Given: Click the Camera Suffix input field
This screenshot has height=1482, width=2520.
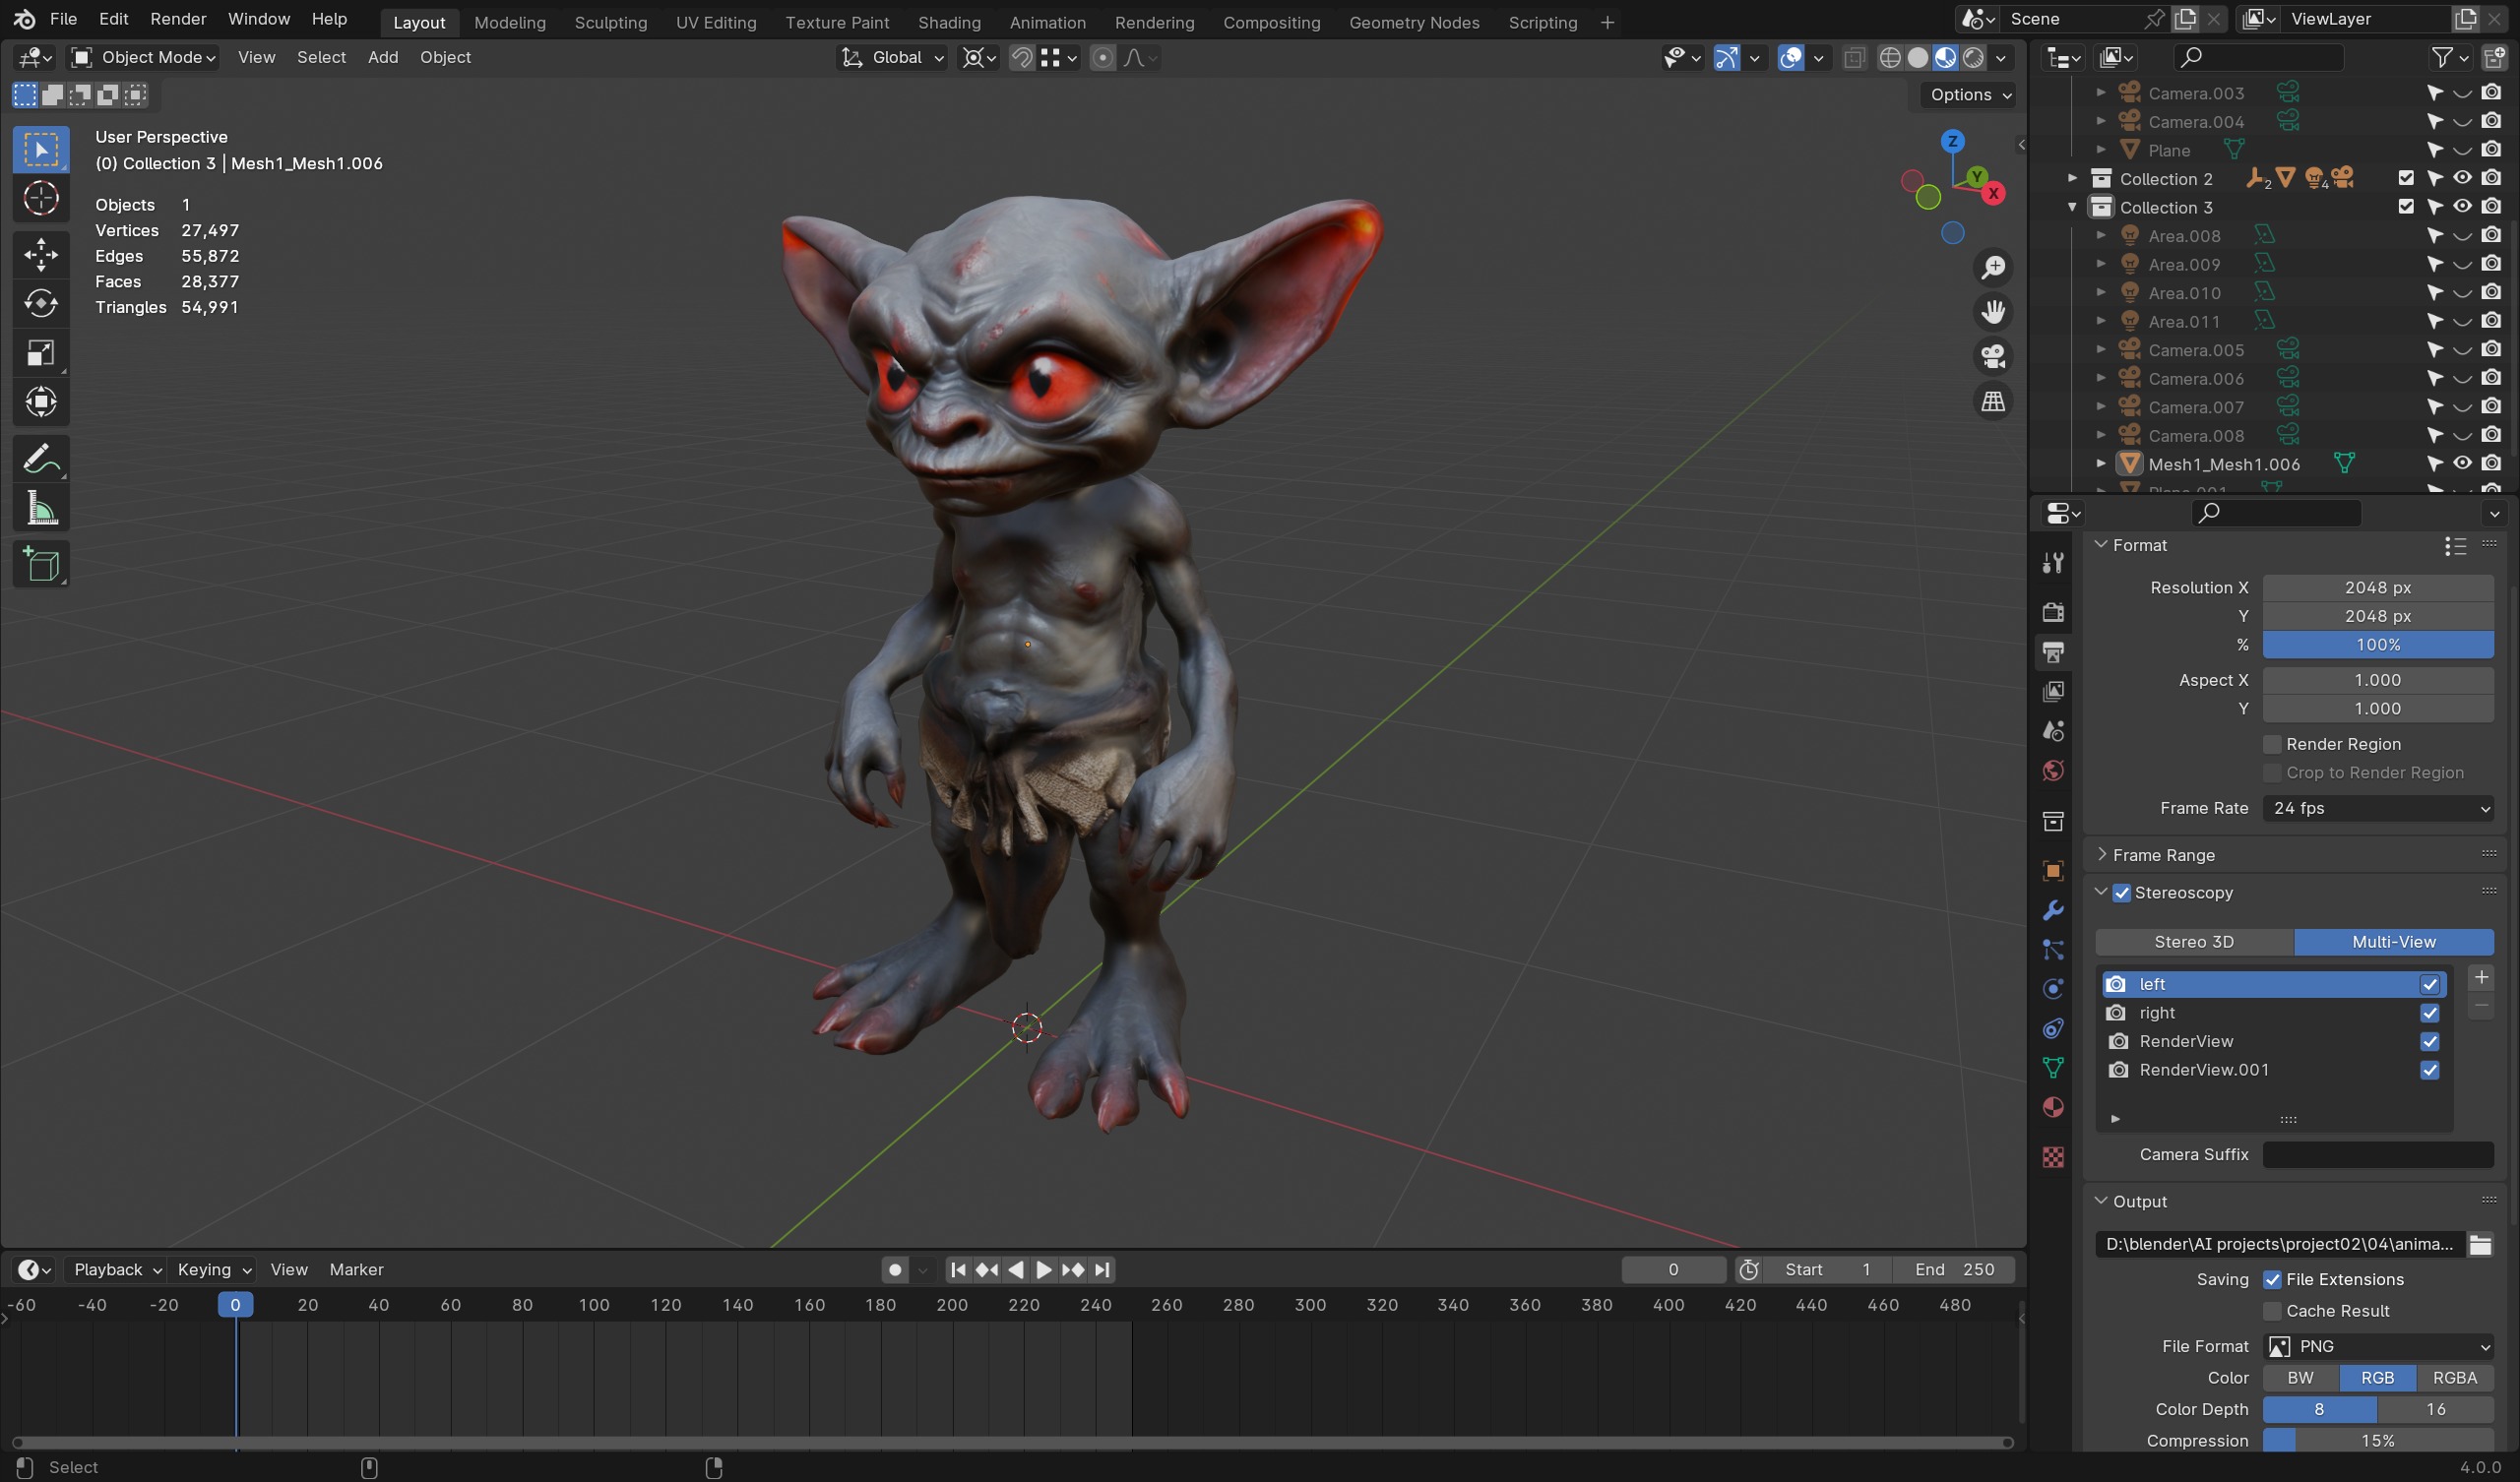Looking at the screenshot, I should click(2378, 1155).
